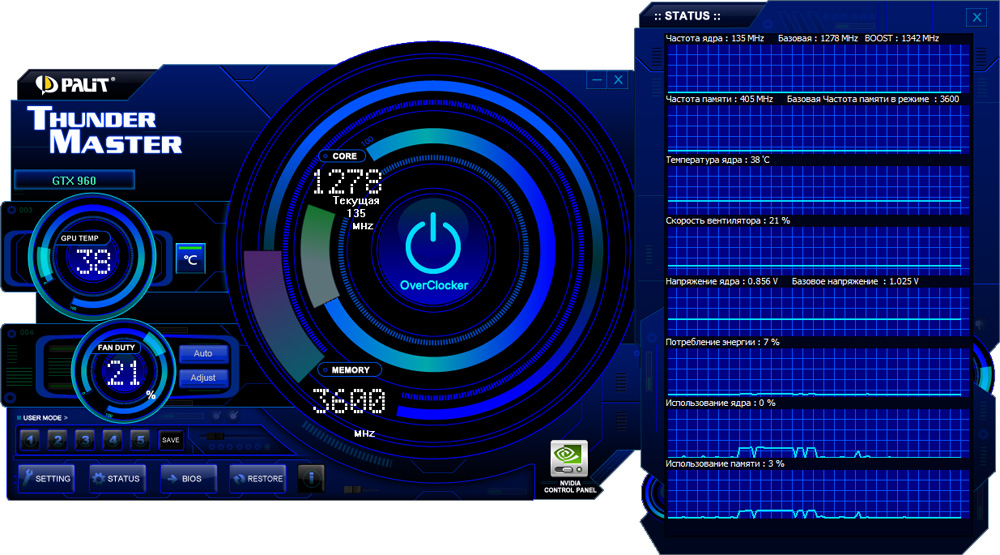
Task: Open the BIOS panel
Action: pyautogui.click(x=188, y=478)
